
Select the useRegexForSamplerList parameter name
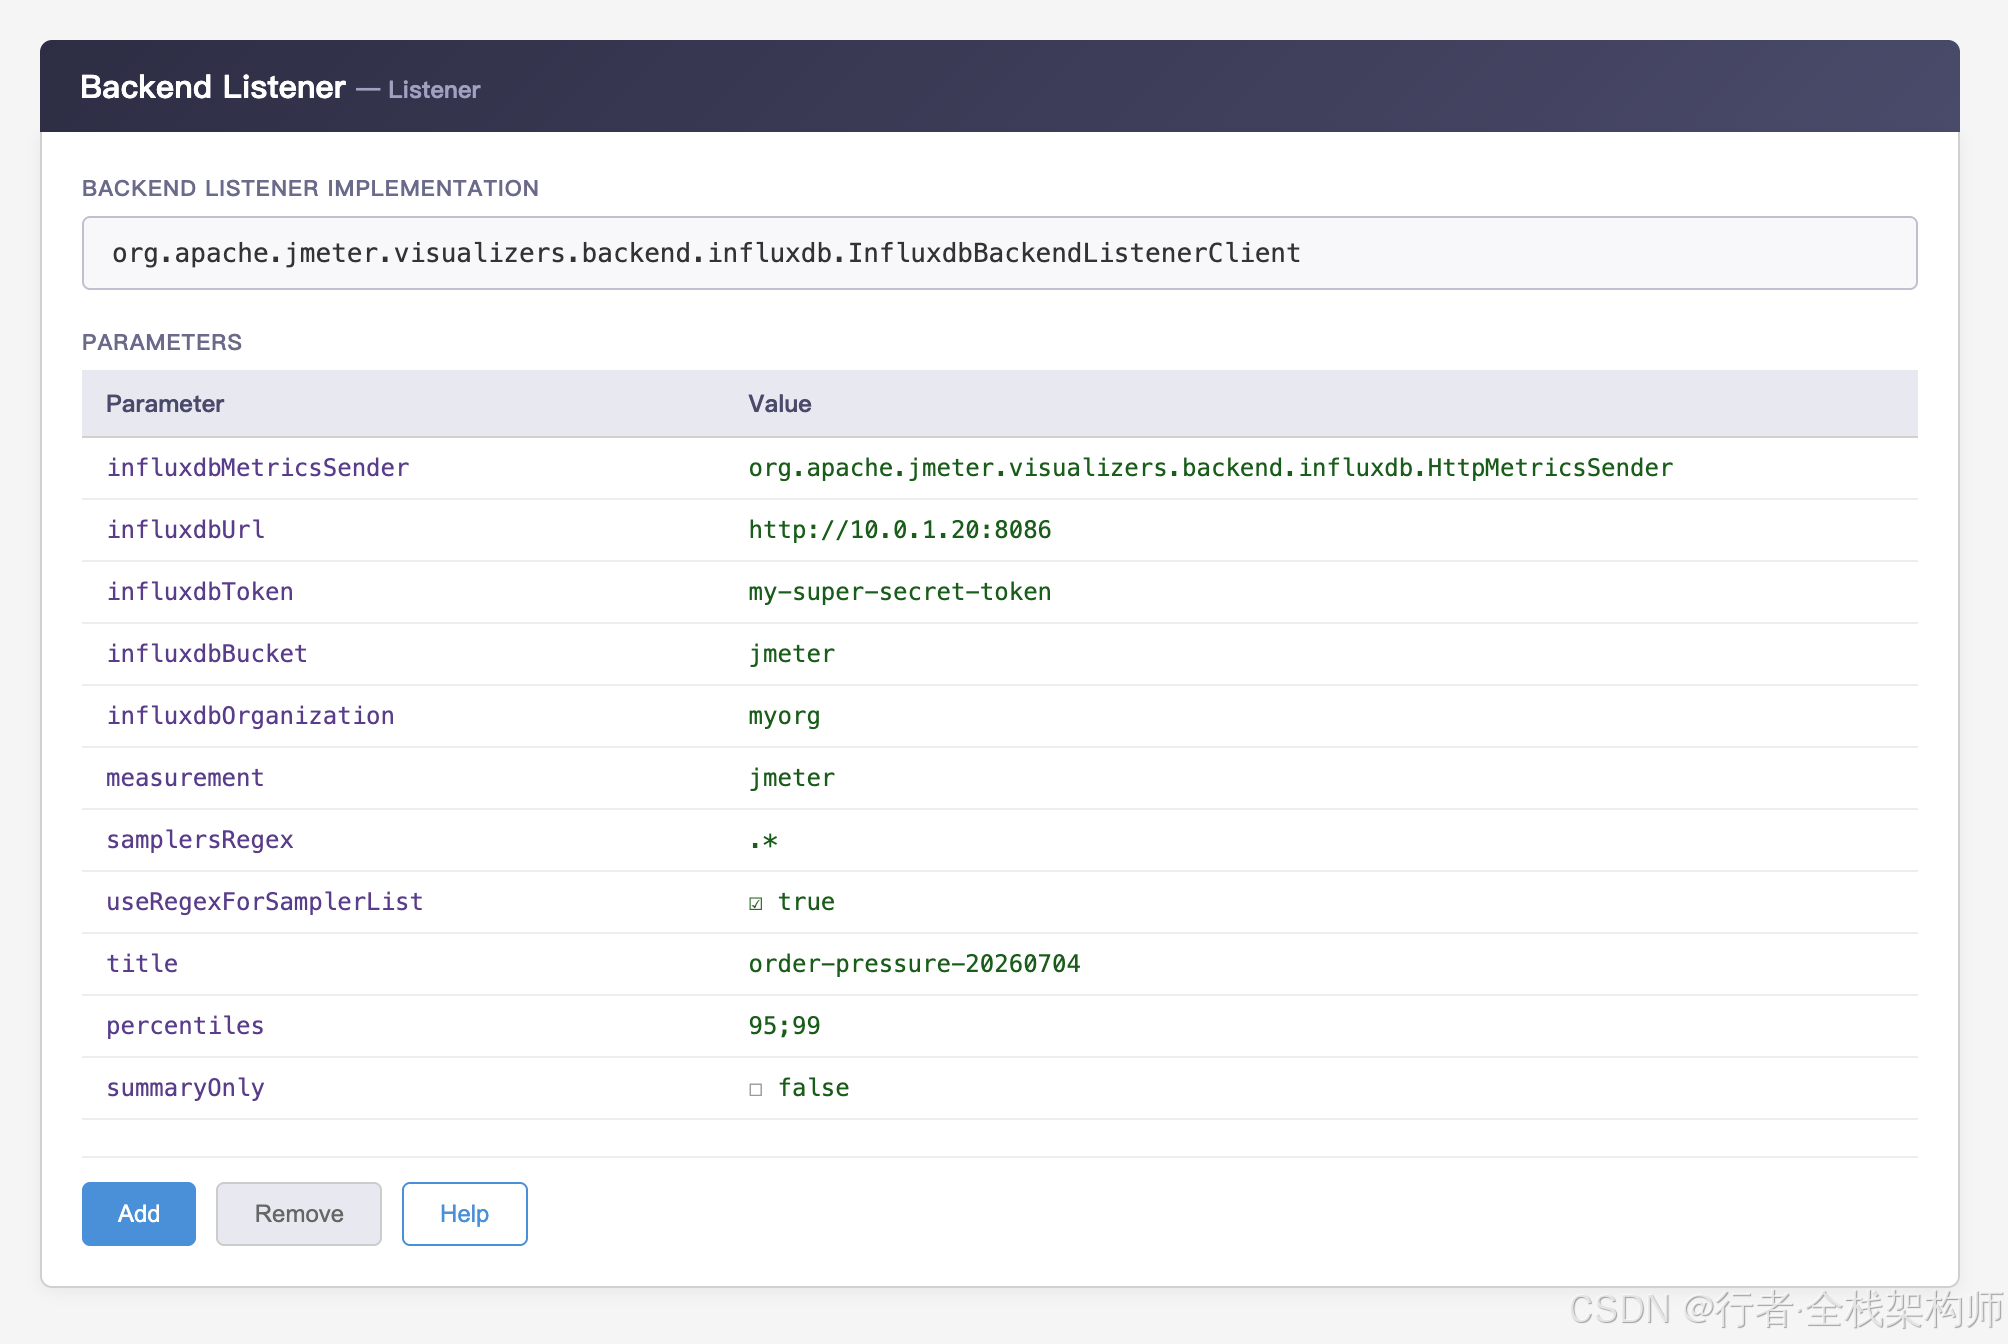265,902
